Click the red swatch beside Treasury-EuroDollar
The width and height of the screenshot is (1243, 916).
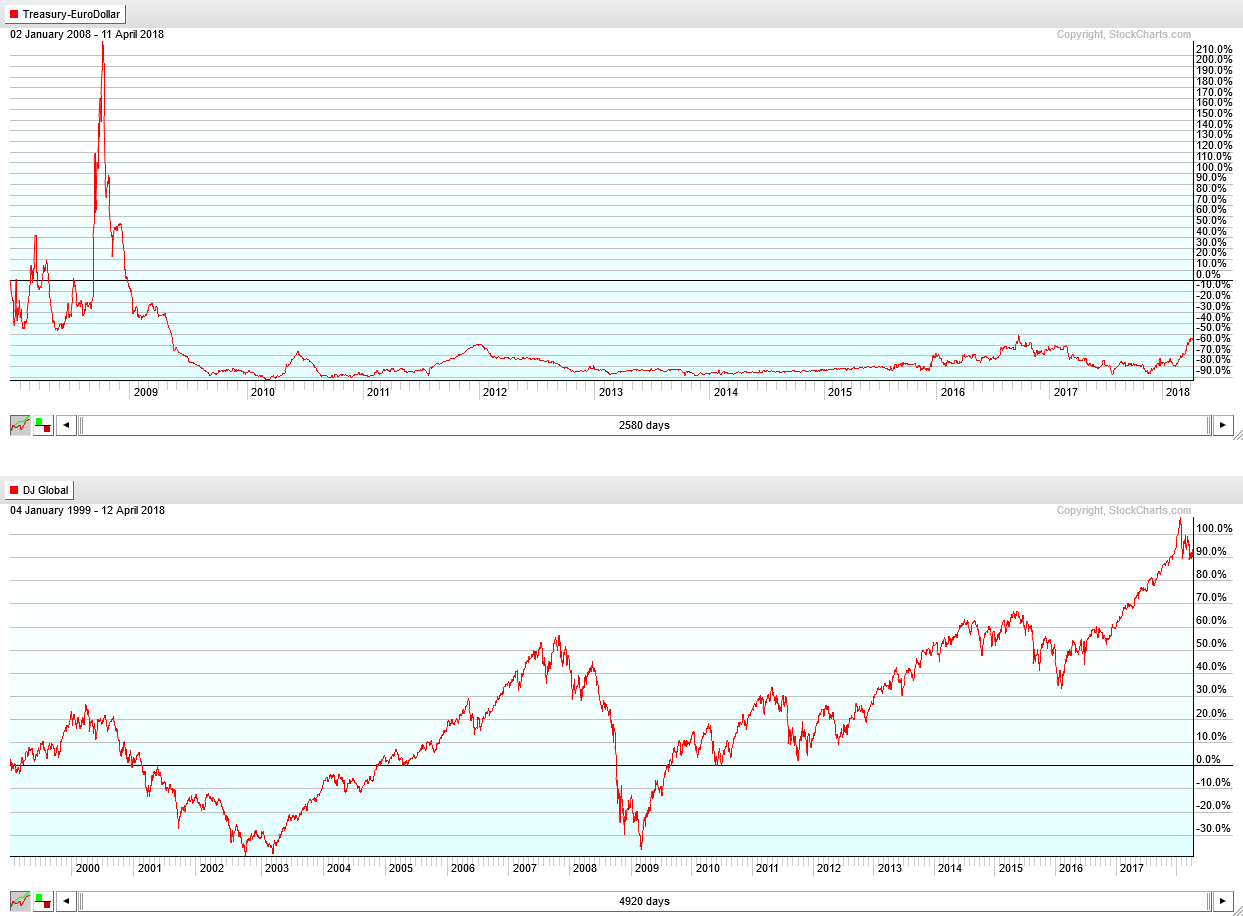tap(14, 14)
